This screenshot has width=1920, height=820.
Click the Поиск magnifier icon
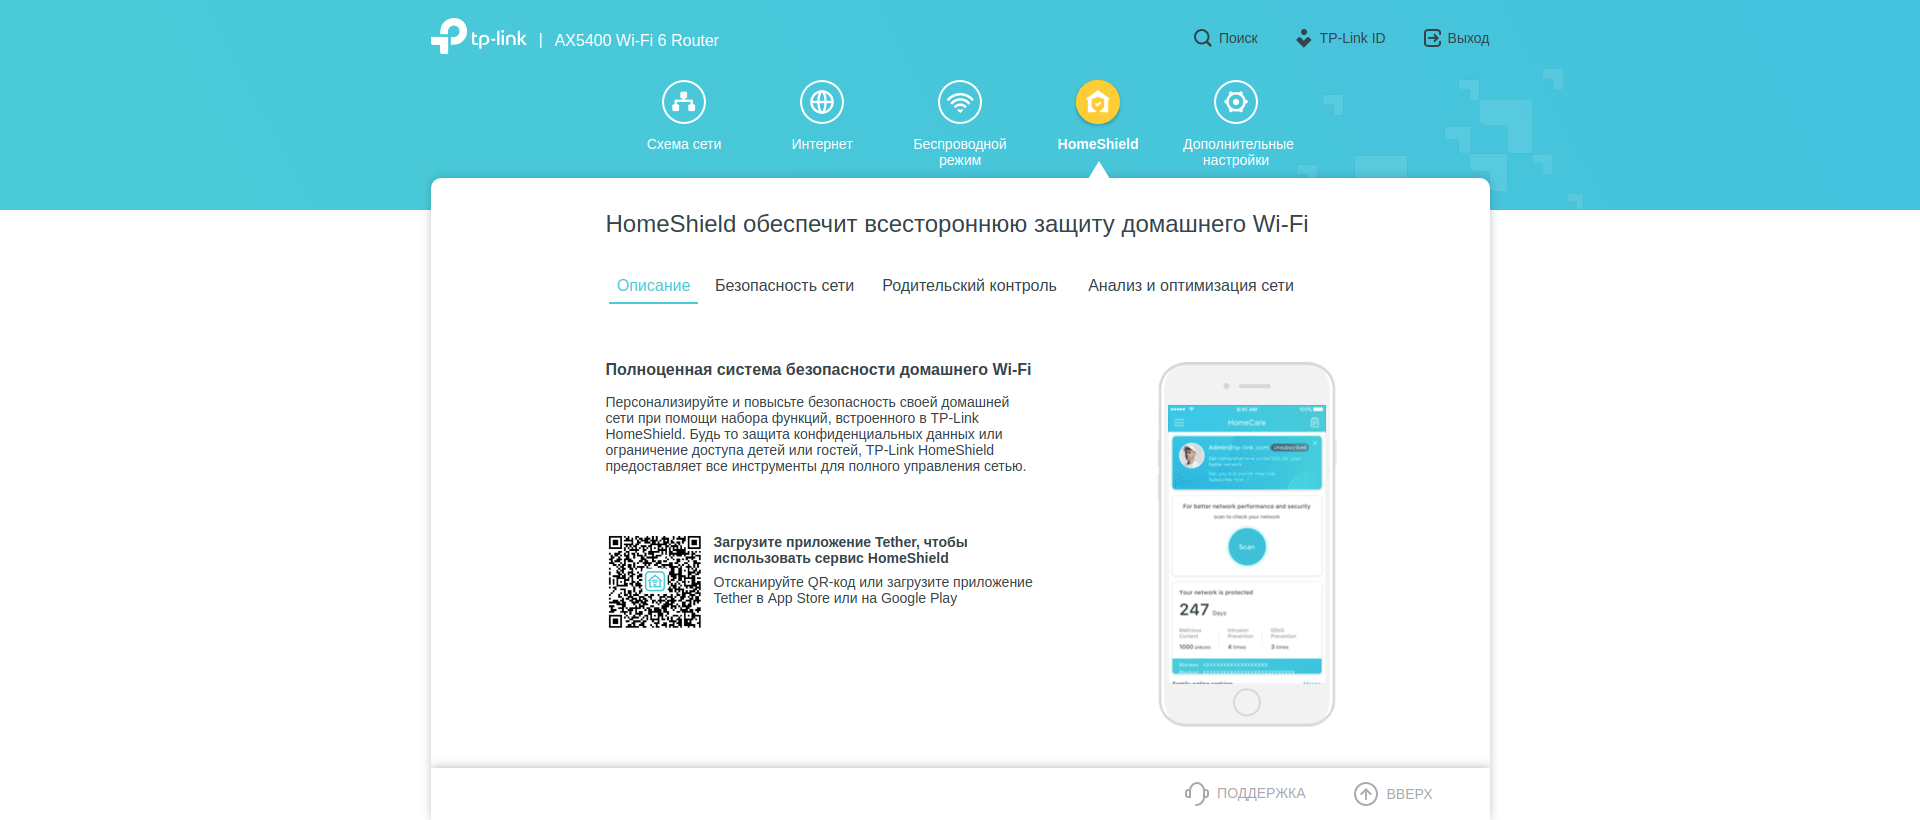pyautogui.click(x=1202, y=38)
